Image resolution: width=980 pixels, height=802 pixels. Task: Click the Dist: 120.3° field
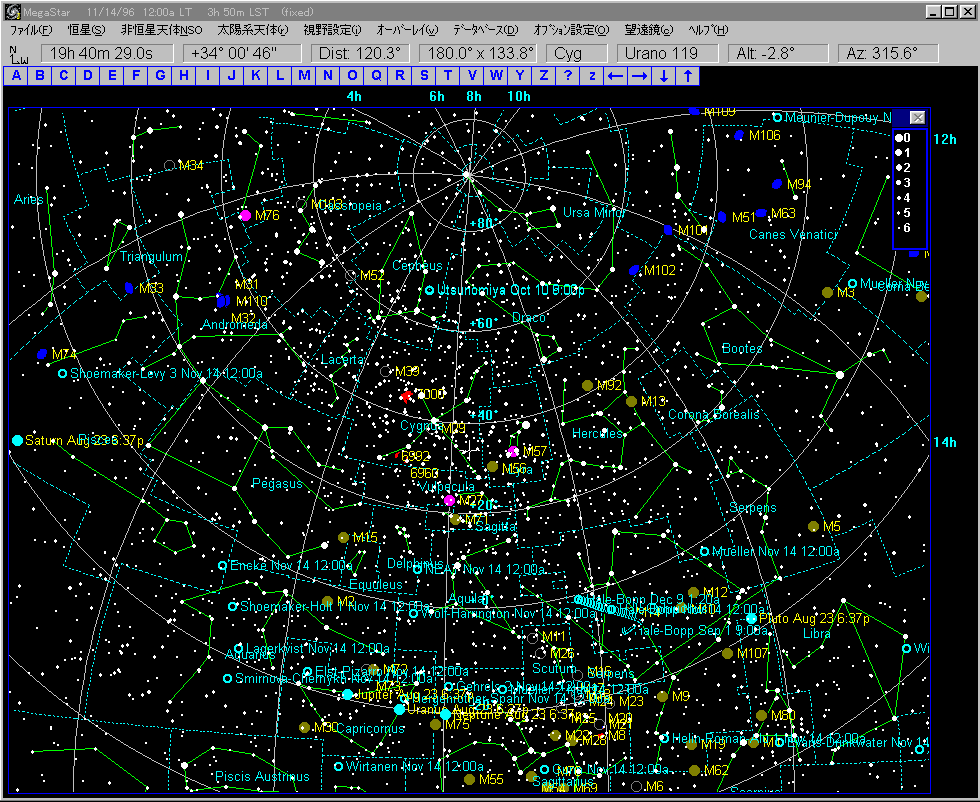pos(360,54)
